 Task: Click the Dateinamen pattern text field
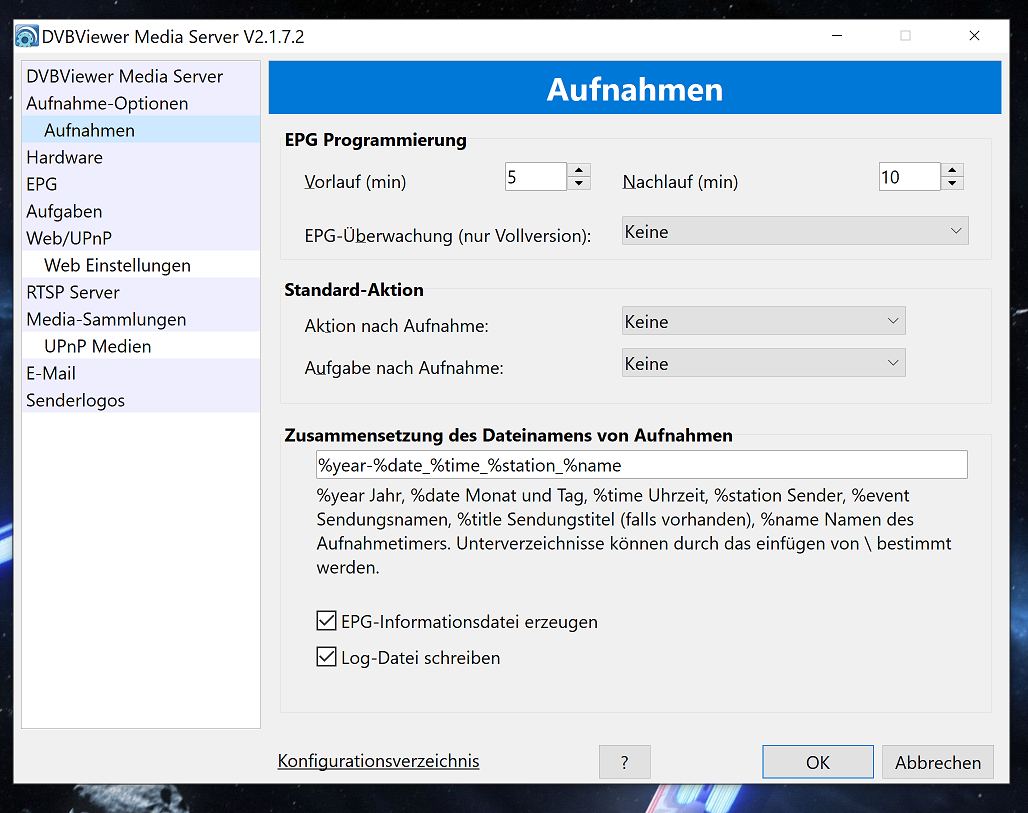(641, 465)
